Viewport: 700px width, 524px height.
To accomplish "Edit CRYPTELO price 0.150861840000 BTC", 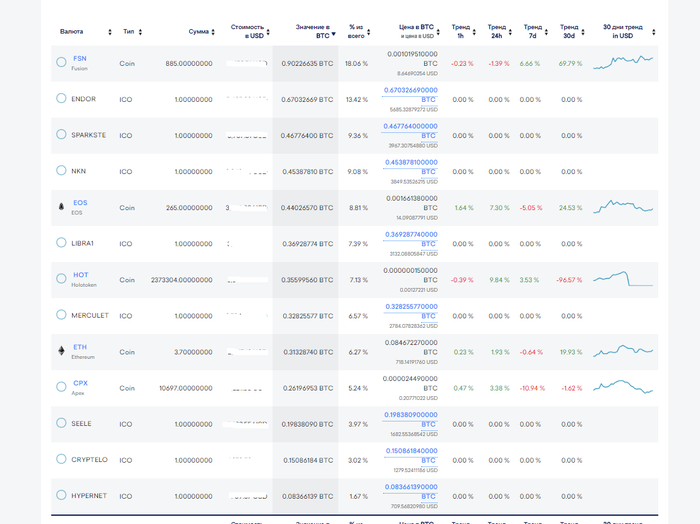I will point(412,455).
